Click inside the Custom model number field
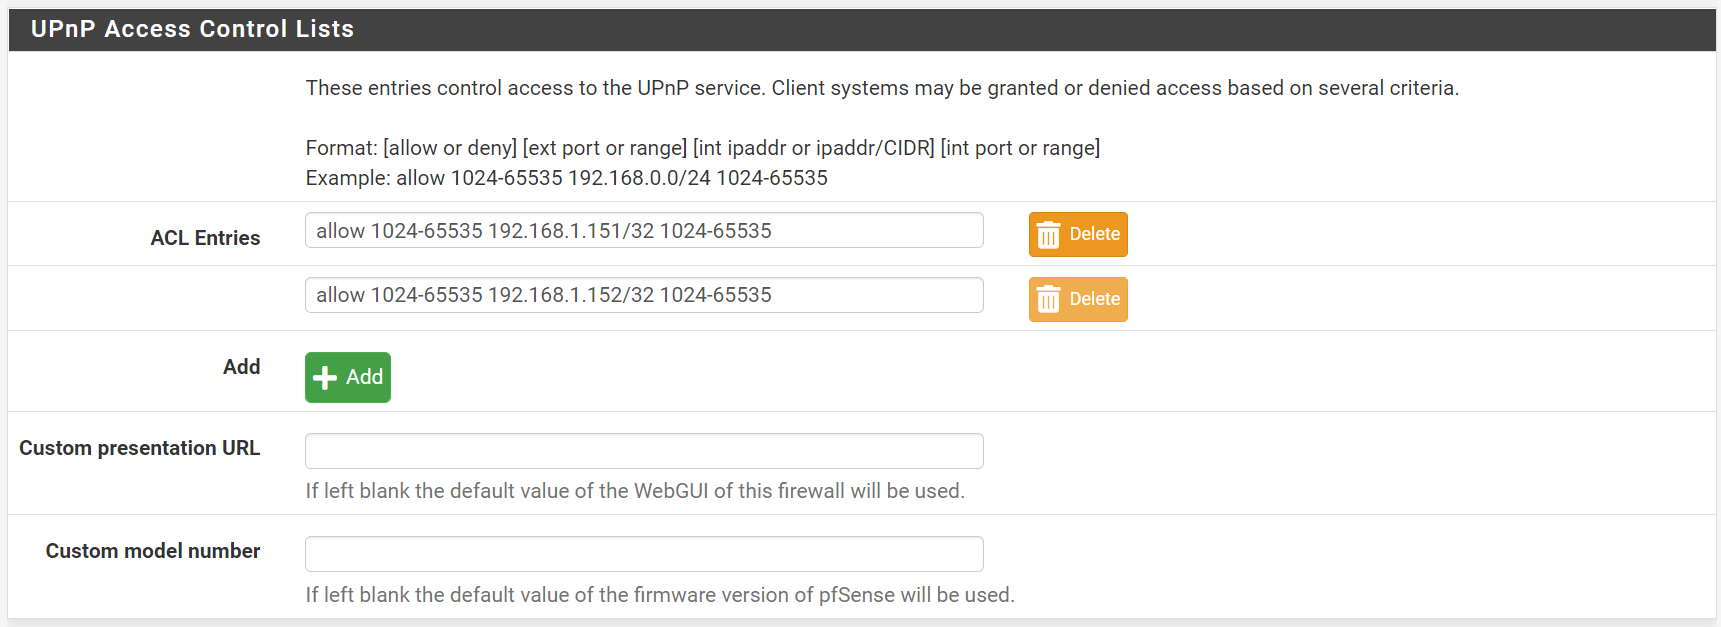Screen dimensions: 1721x627 pyautogui.click(x=643, y=553)
